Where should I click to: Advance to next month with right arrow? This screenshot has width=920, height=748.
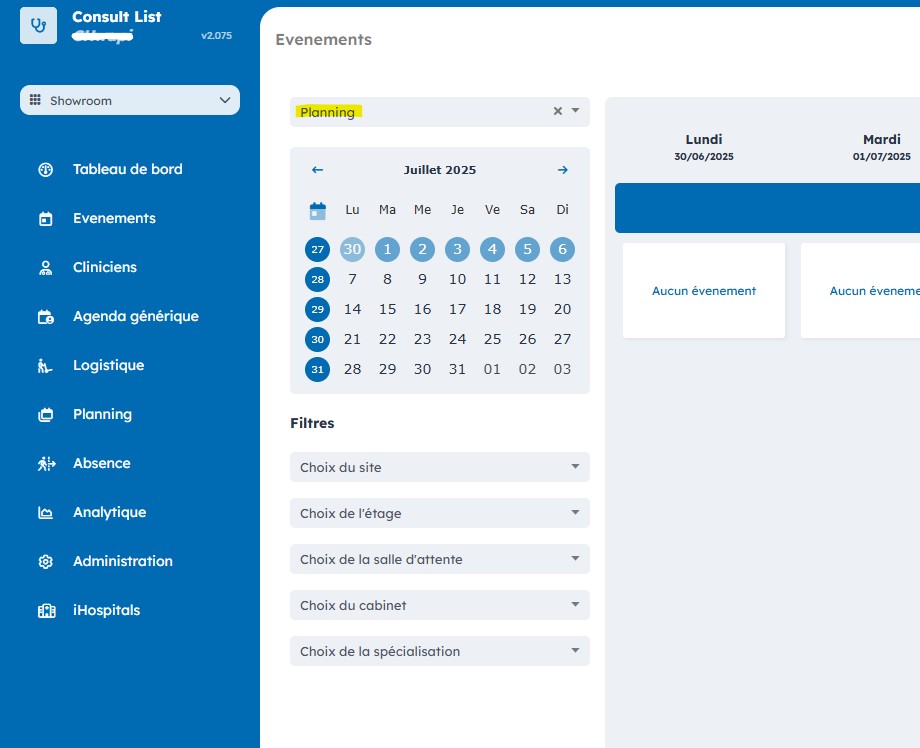coord(563,170)
